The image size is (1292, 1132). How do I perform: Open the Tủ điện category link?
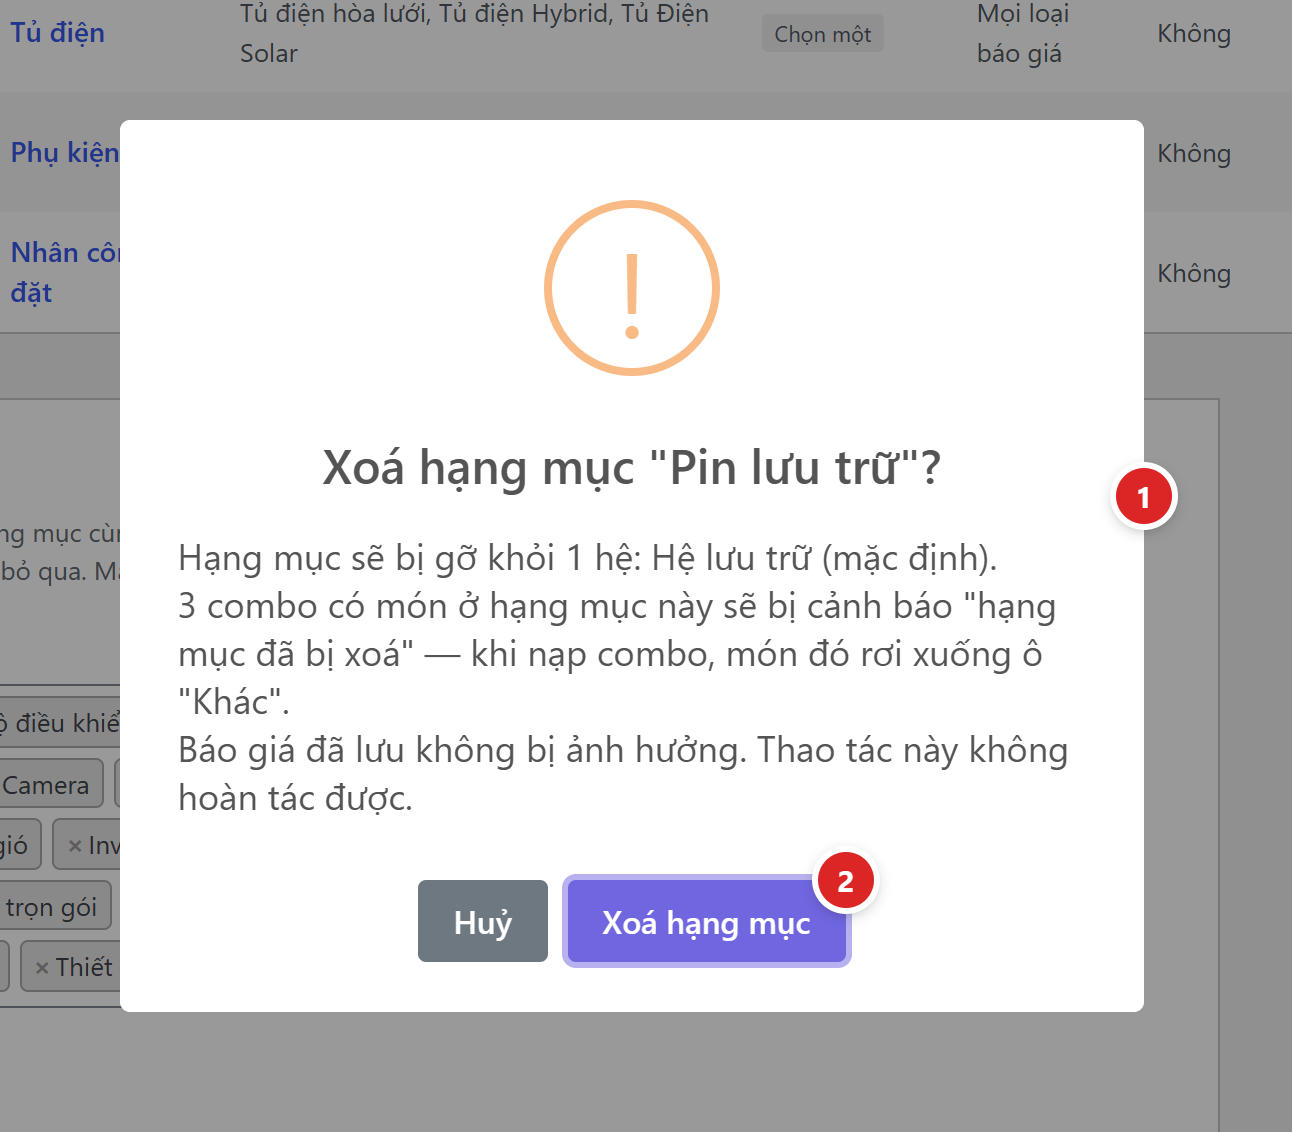58,33
